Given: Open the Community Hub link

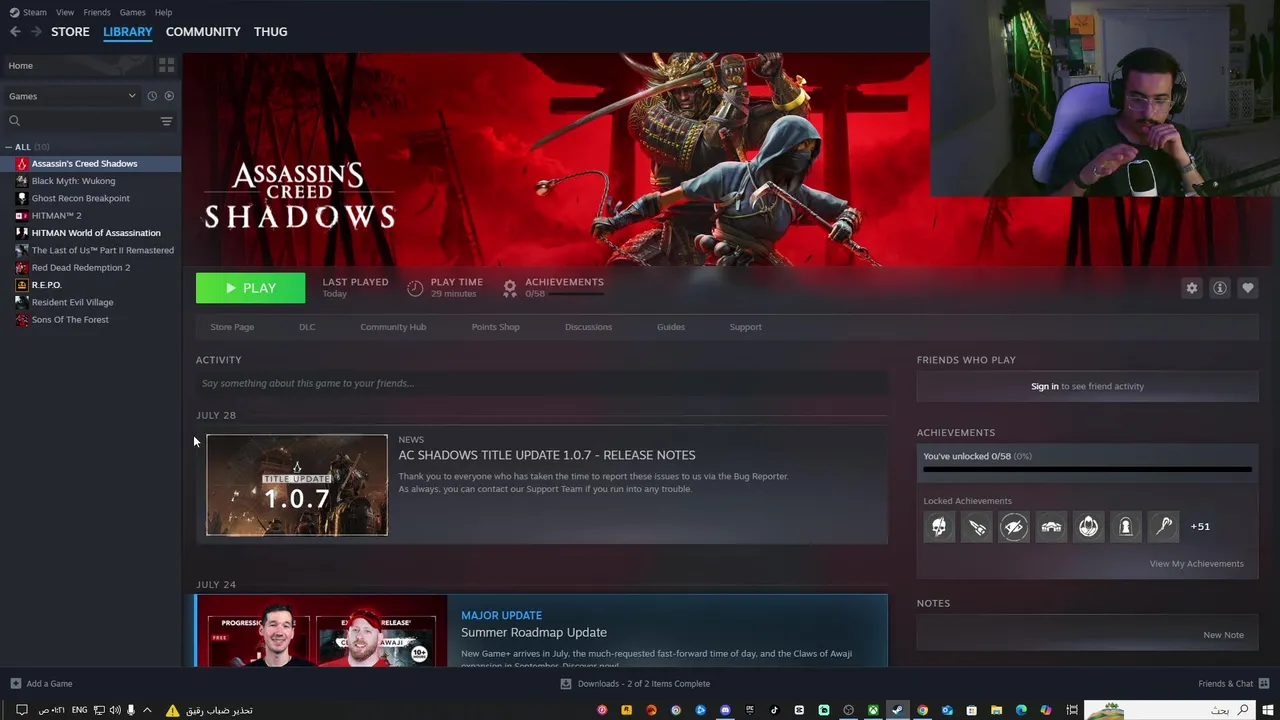Looking at the screenshot, I should click(x=393, y=327).
